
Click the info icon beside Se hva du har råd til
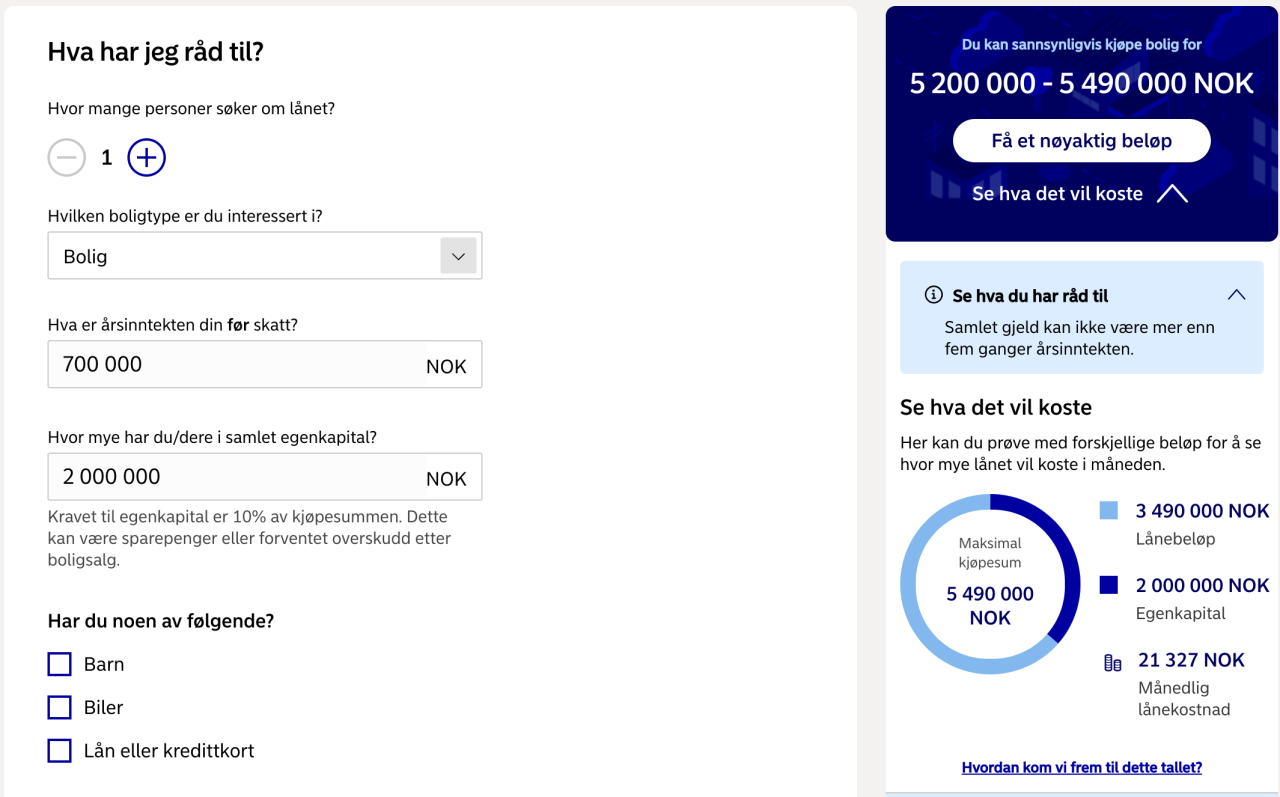(x=933, y=295)
